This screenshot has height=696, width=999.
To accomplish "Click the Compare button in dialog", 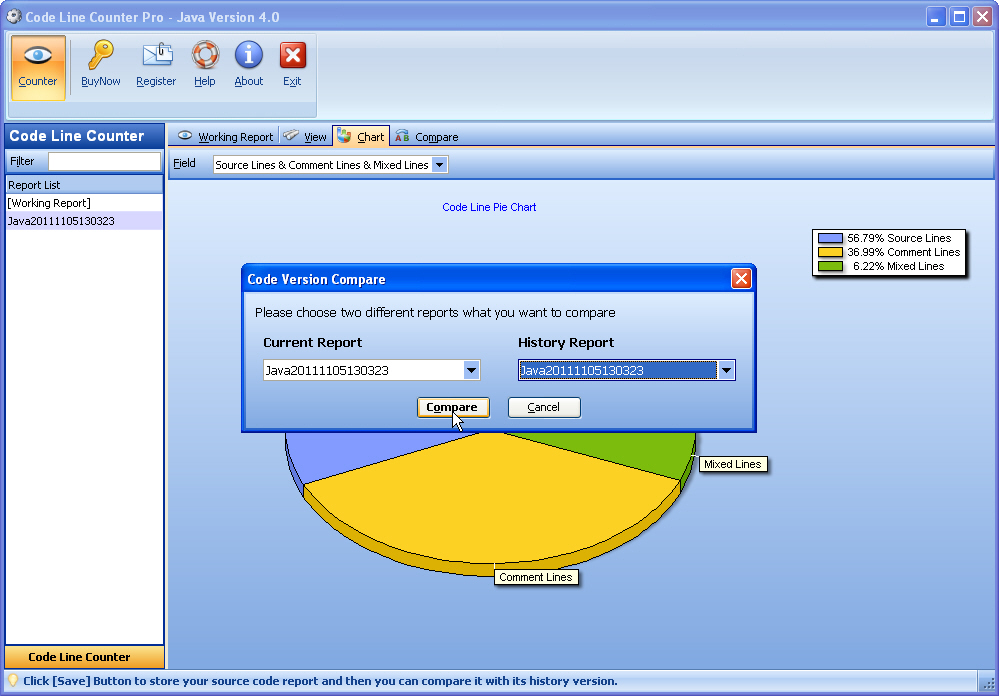I will (453, 407).
